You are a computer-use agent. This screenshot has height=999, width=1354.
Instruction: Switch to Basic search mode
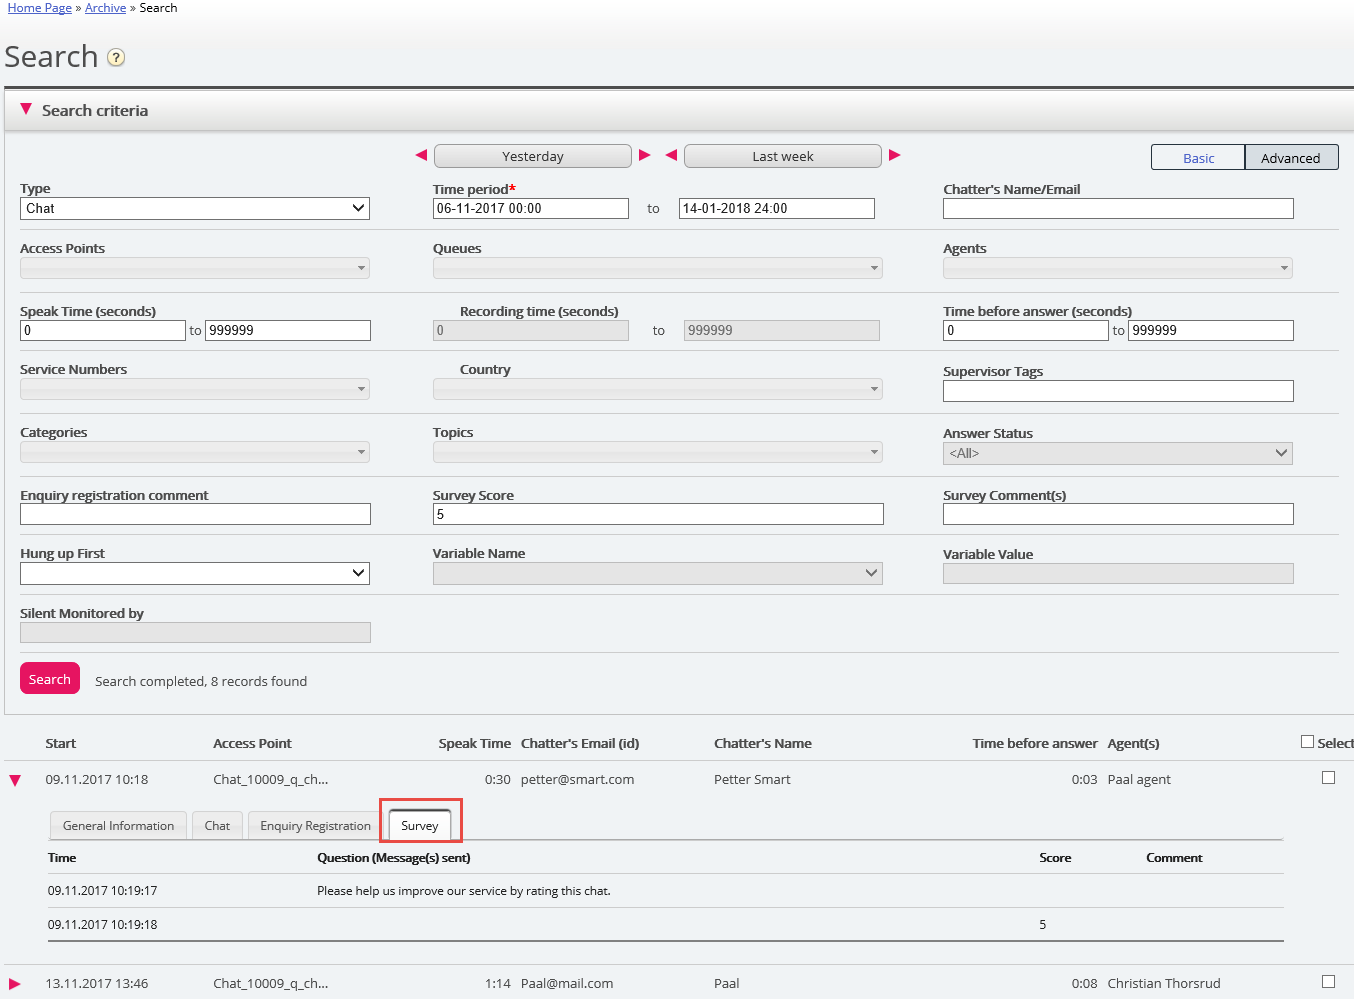pyautogui.click(x=1198, y=158)
